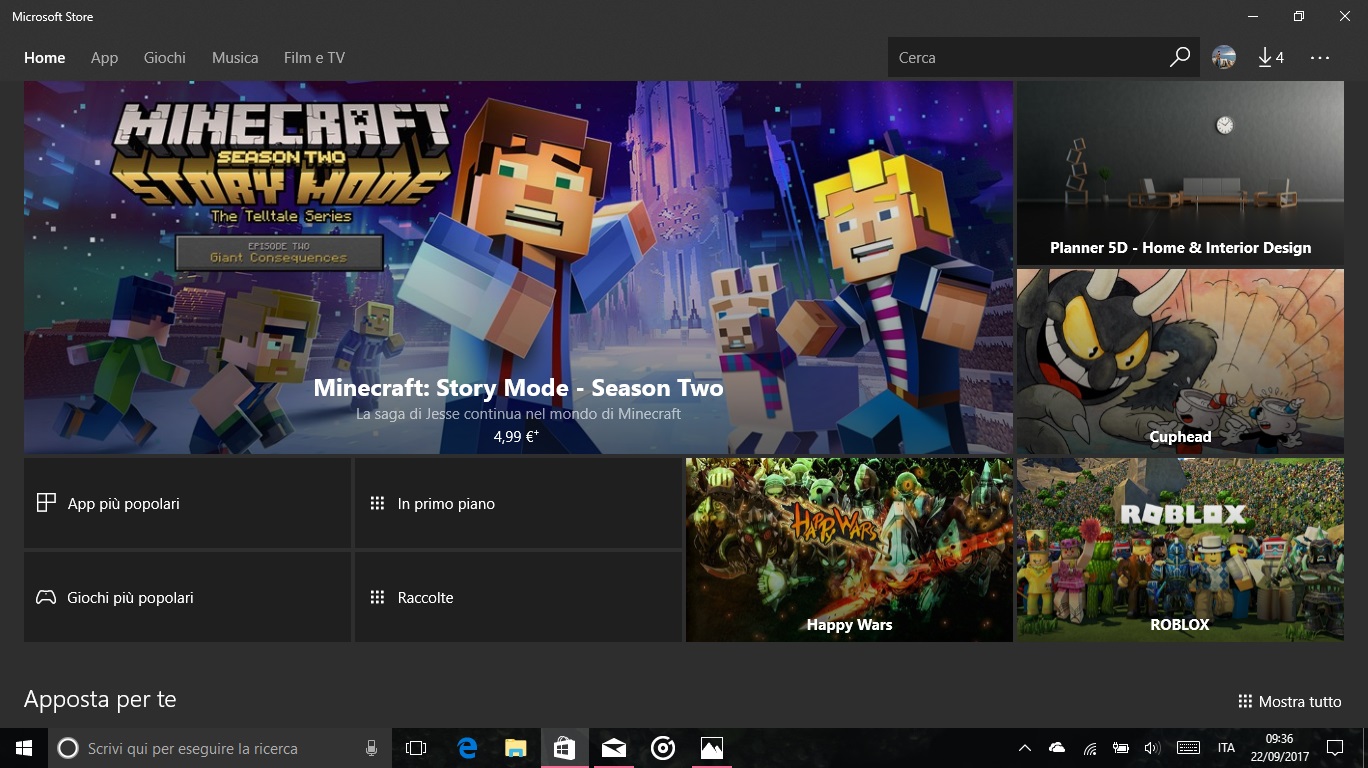Click Mostra tutto link
Viewport: 1368px width, 768px height.
[1290, 701]
